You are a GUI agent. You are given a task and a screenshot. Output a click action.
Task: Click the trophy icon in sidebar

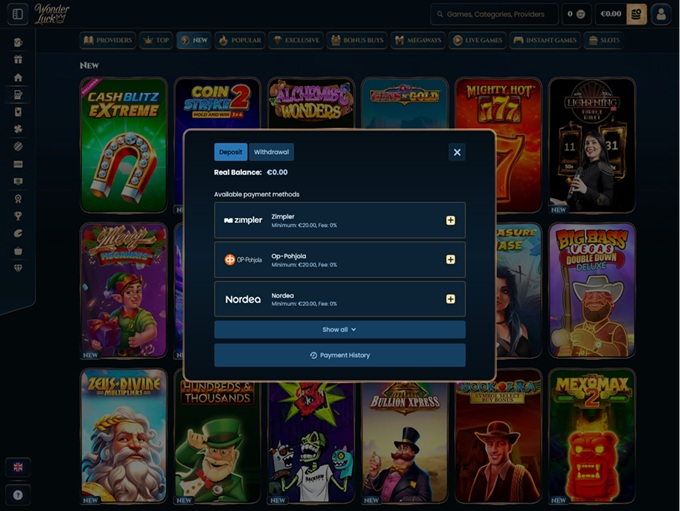click(x=18, y=215)
